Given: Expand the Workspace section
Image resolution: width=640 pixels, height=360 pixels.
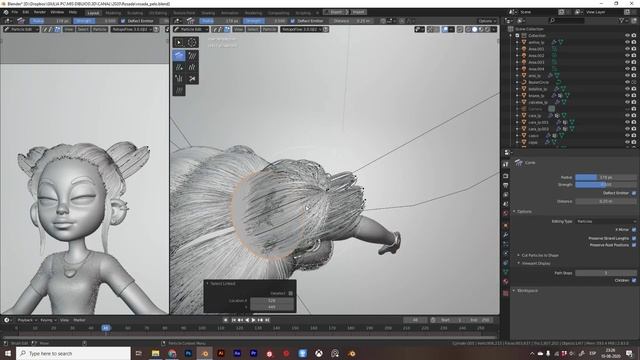Looking at the screenshot, I should [526, 291].
